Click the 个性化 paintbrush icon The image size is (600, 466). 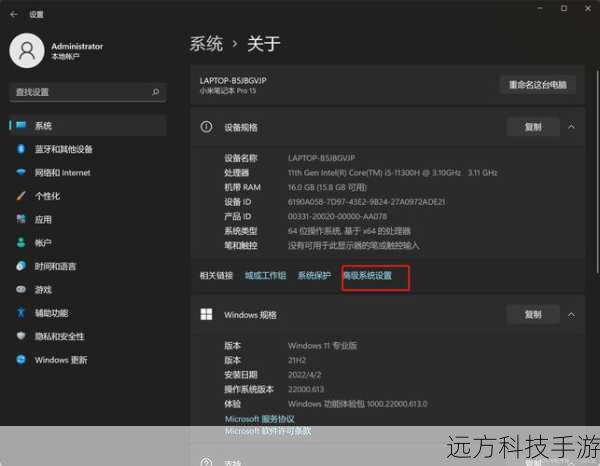21,196
